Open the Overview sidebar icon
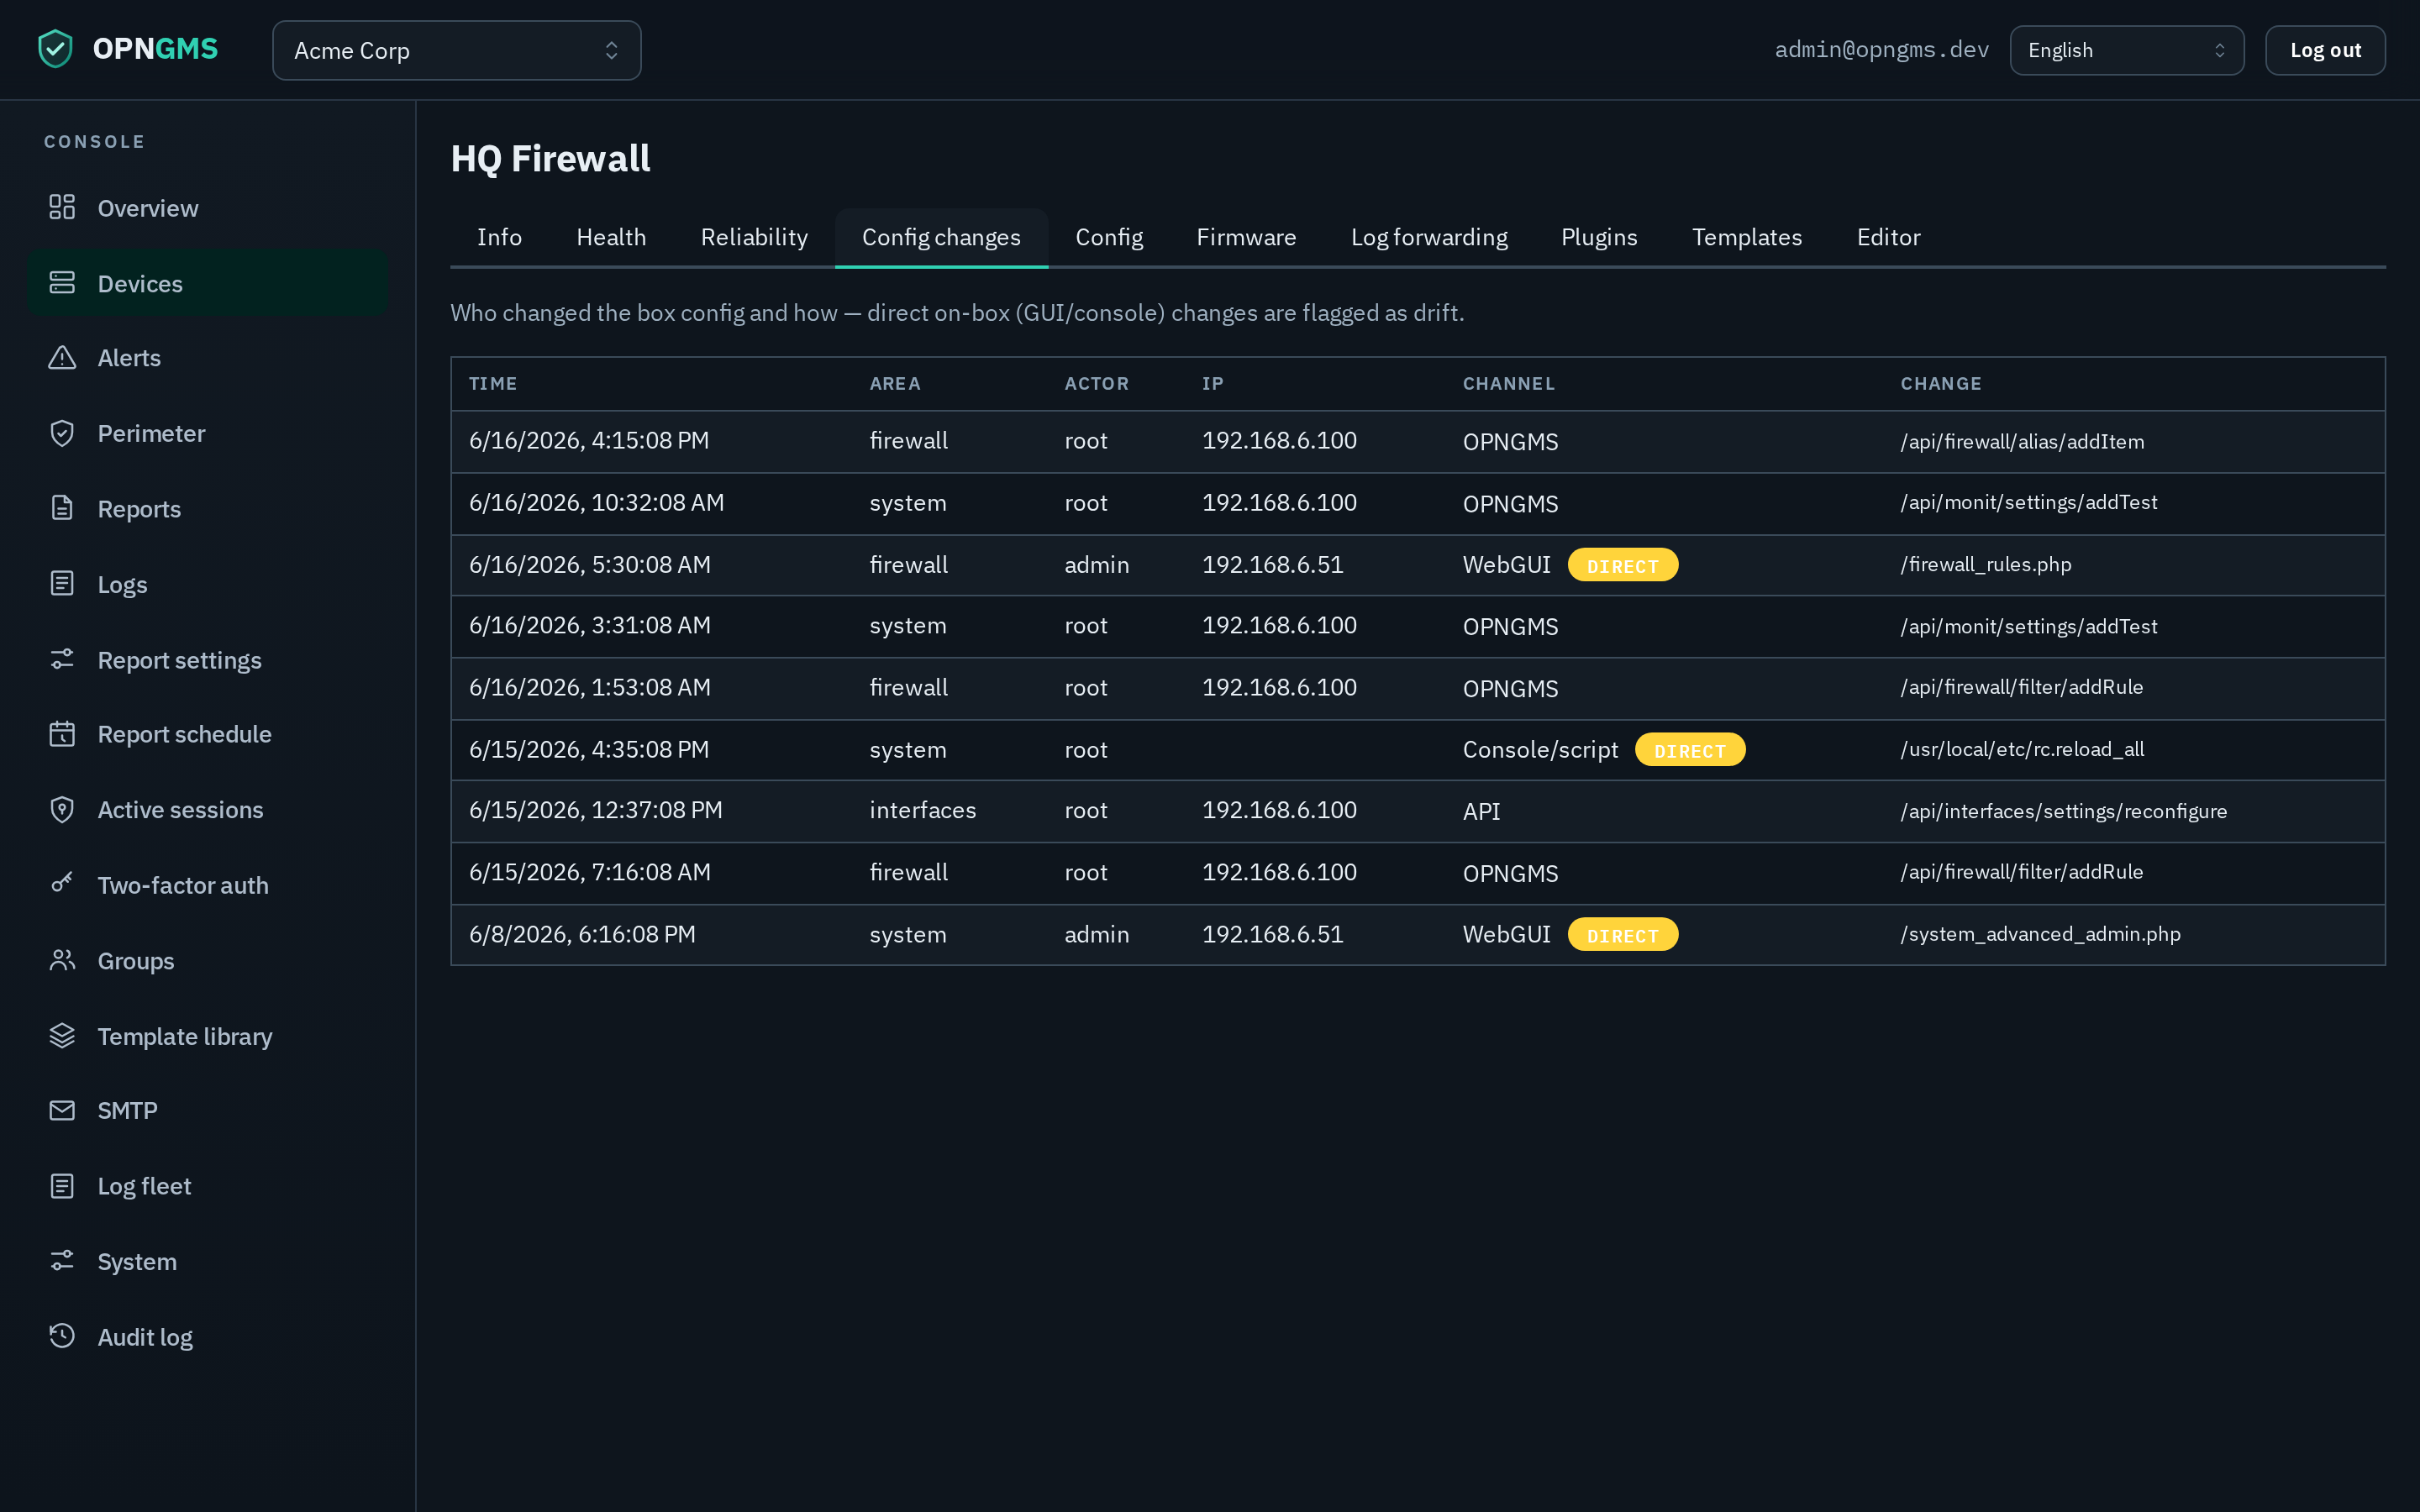 point(62,207)
